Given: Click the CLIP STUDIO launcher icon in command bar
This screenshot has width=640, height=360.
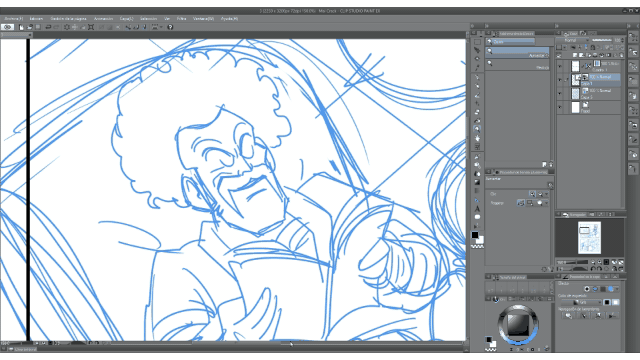Looking at the screenshot, I should [x=7, y=27].
